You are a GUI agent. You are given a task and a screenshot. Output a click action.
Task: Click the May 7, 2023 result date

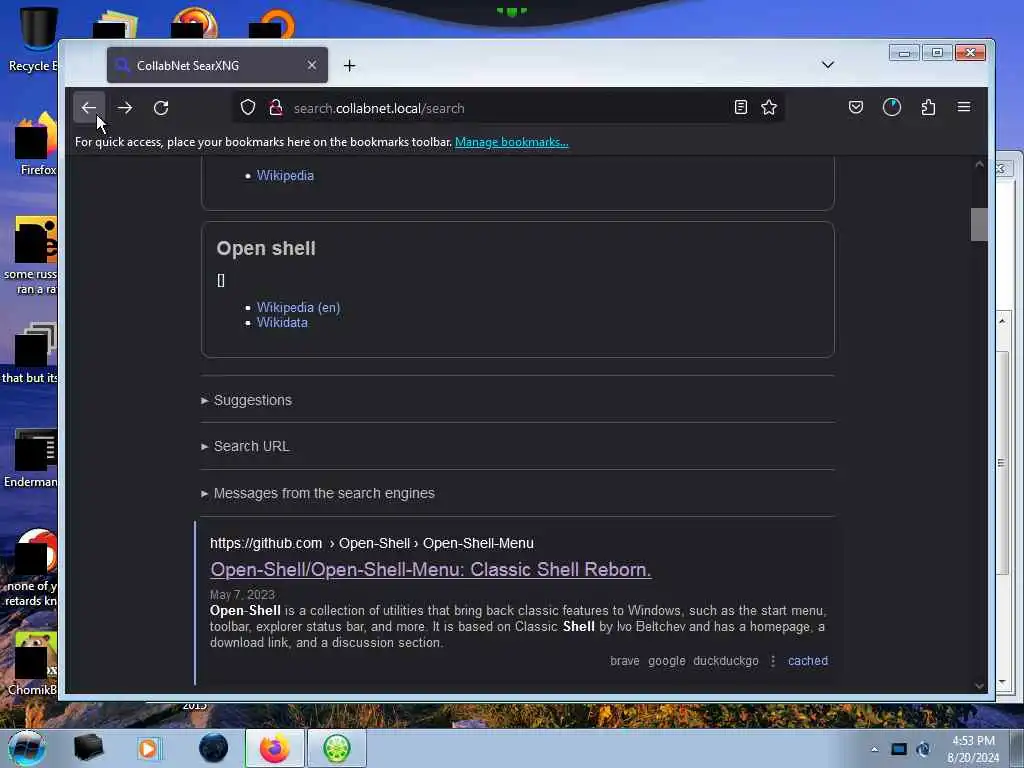coord(242,595)
